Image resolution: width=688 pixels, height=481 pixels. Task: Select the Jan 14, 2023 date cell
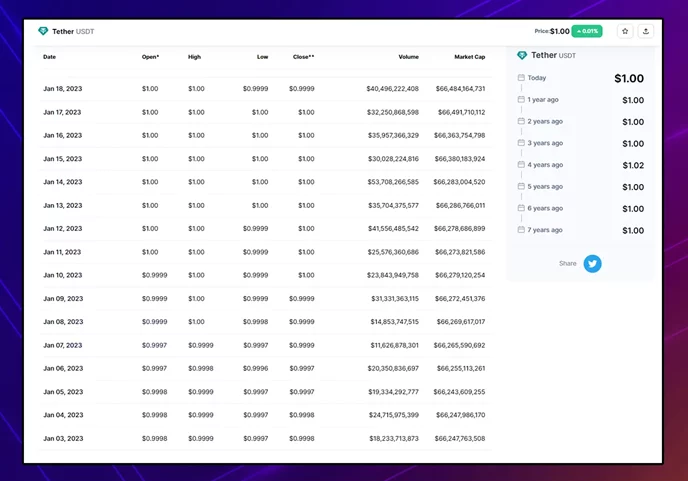click(x=63, y=182)
